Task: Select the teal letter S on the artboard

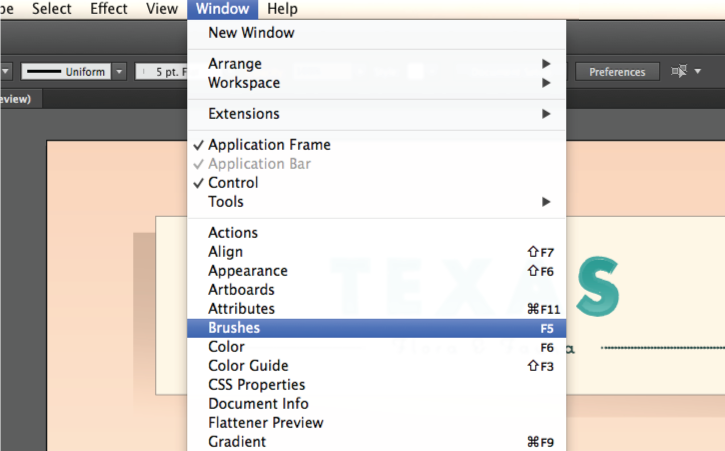Action: 598,287
